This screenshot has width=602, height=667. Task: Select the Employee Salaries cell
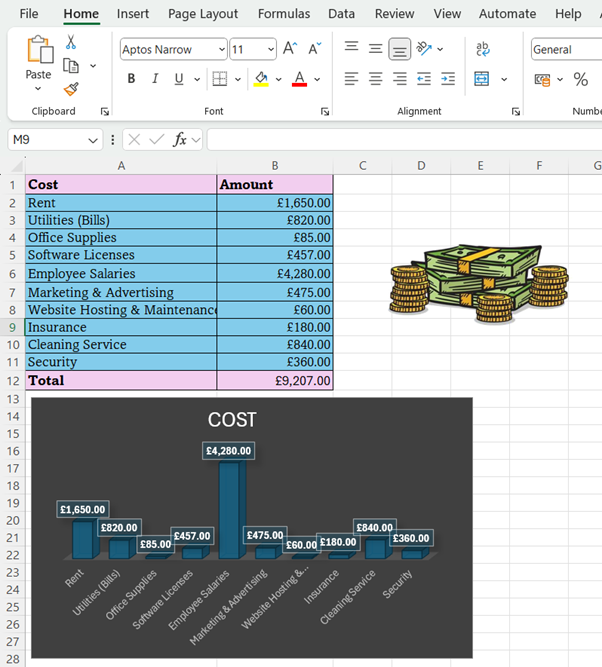click(121, 273)
